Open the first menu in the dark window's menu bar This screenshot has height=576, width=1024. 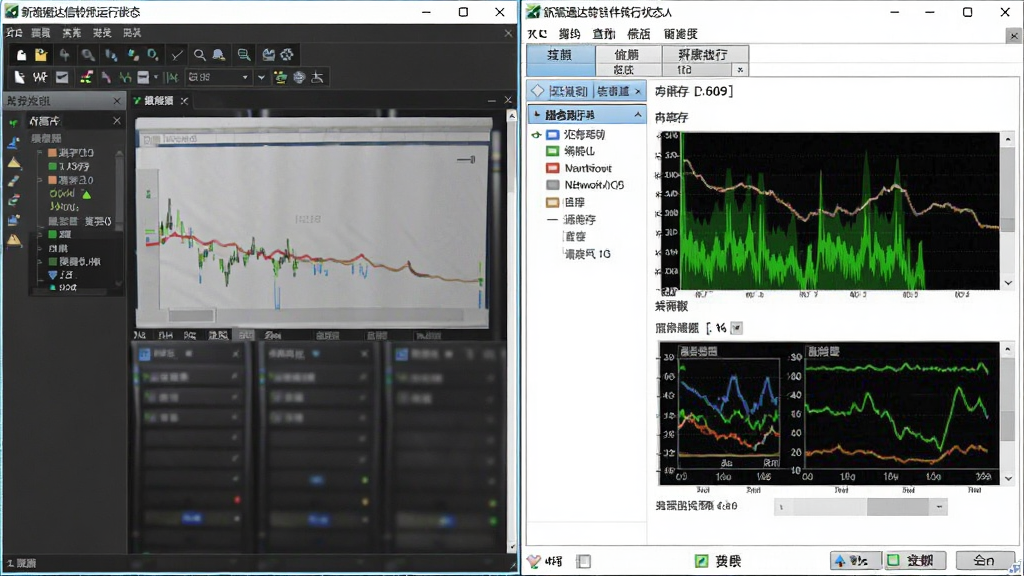coord(14,33)
